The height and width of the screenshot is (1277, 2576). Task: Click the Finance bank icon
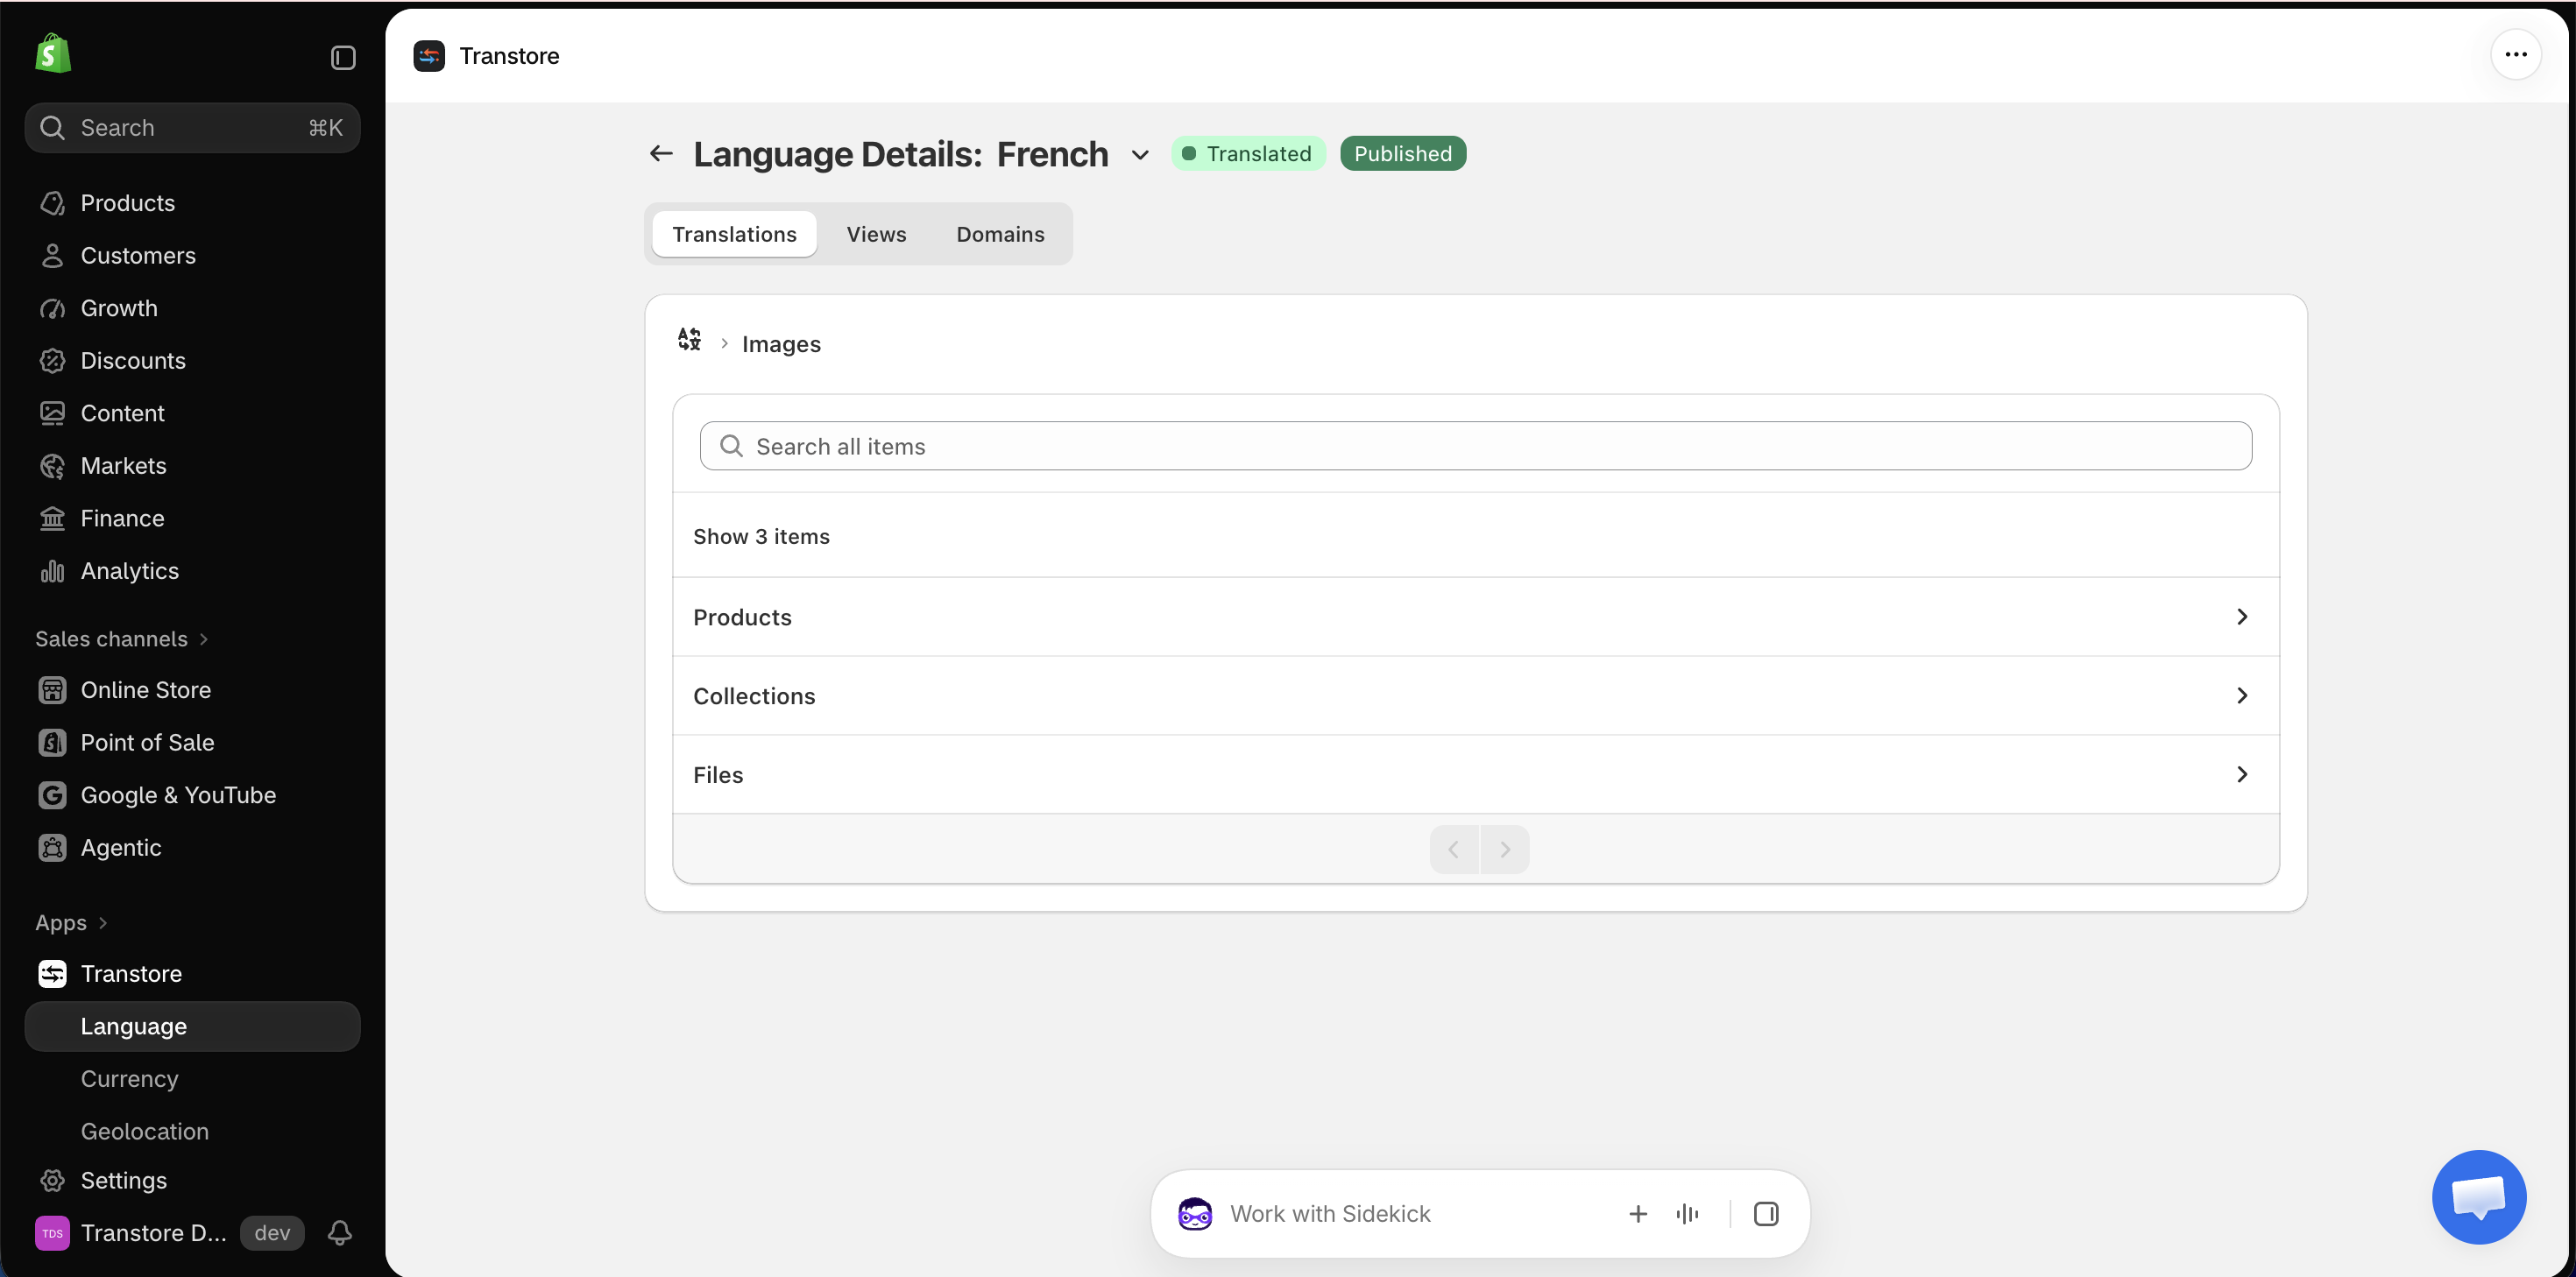pyautogui.click(x=52, y=518)
